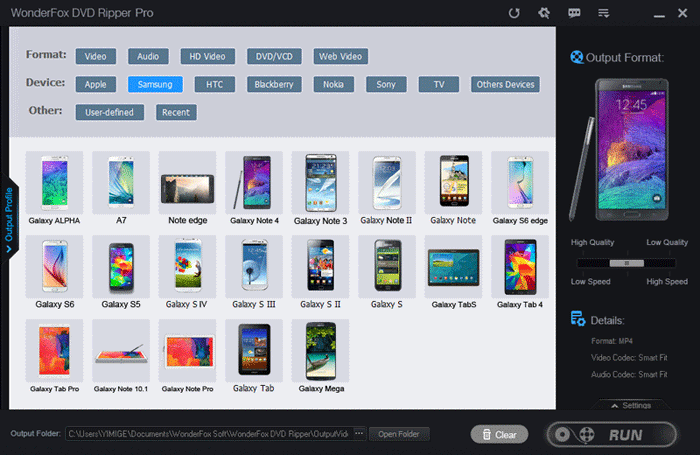Browse output folder with the ellipsis button
The image size is (700, 455).
tap(359, 434)
